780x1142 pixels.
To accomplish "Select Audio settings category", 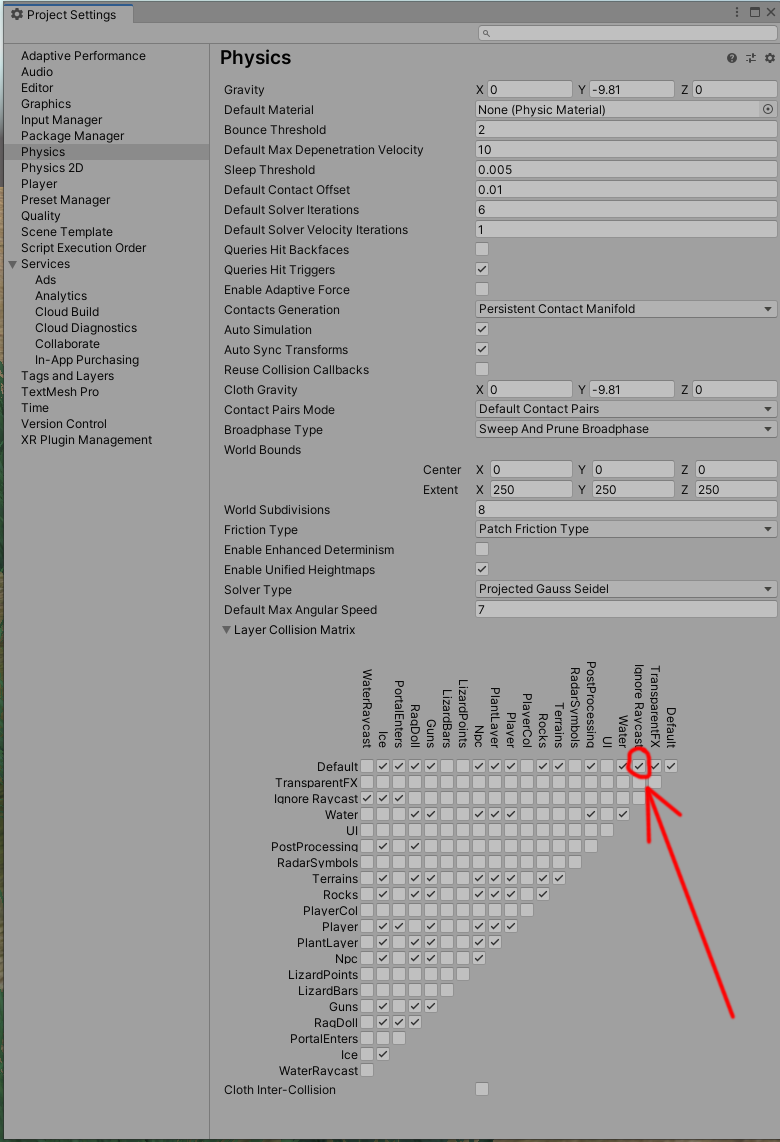I will [x=37, y=72].
